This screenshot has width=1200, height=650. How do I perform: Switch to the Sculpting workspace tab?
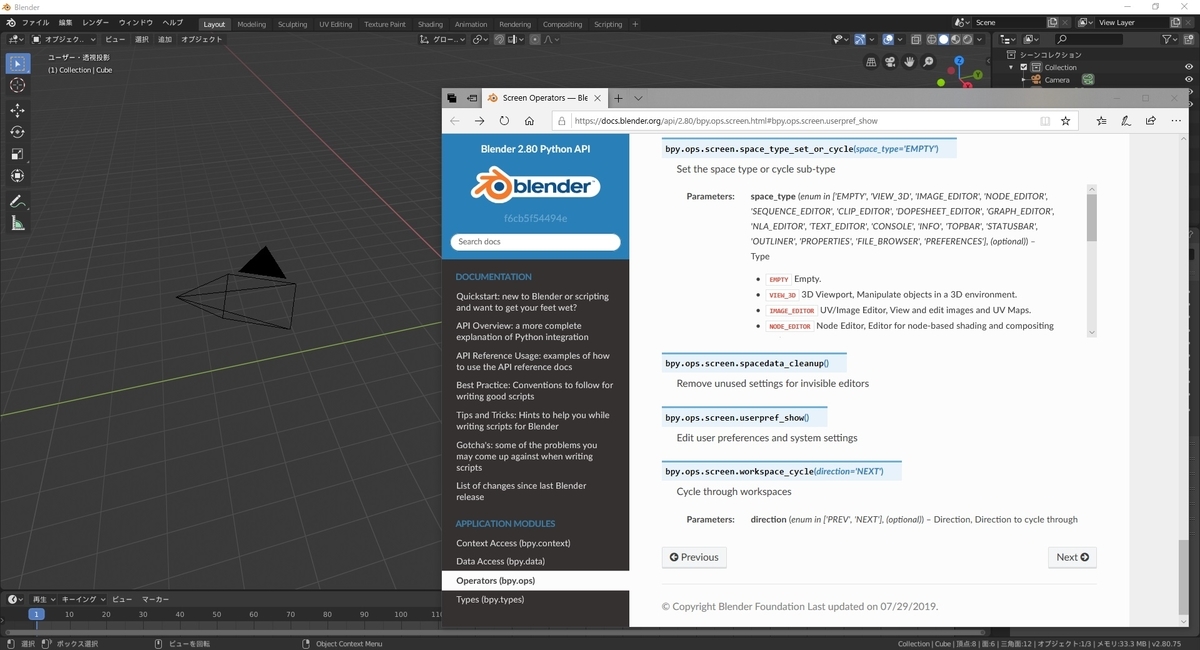(x=293, y=24)
